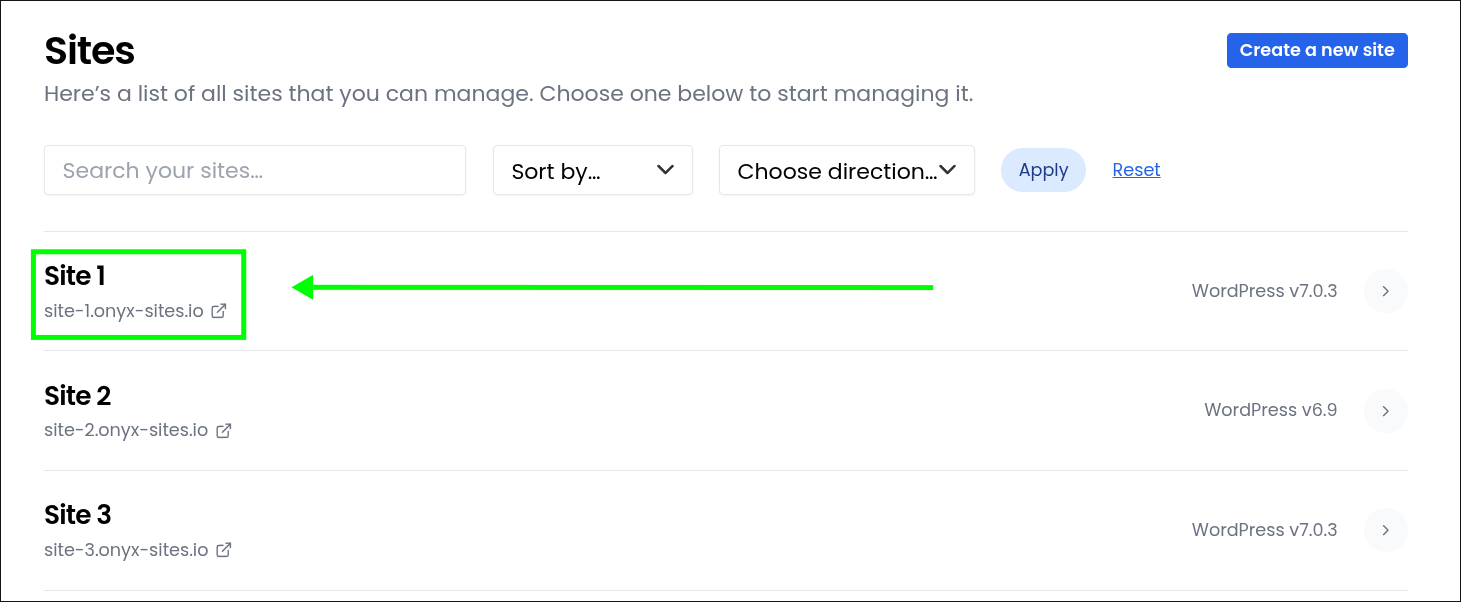Open the Choose direction dropdown
The width and height of the screenshot is (1461, 602).
click(847, 170)
